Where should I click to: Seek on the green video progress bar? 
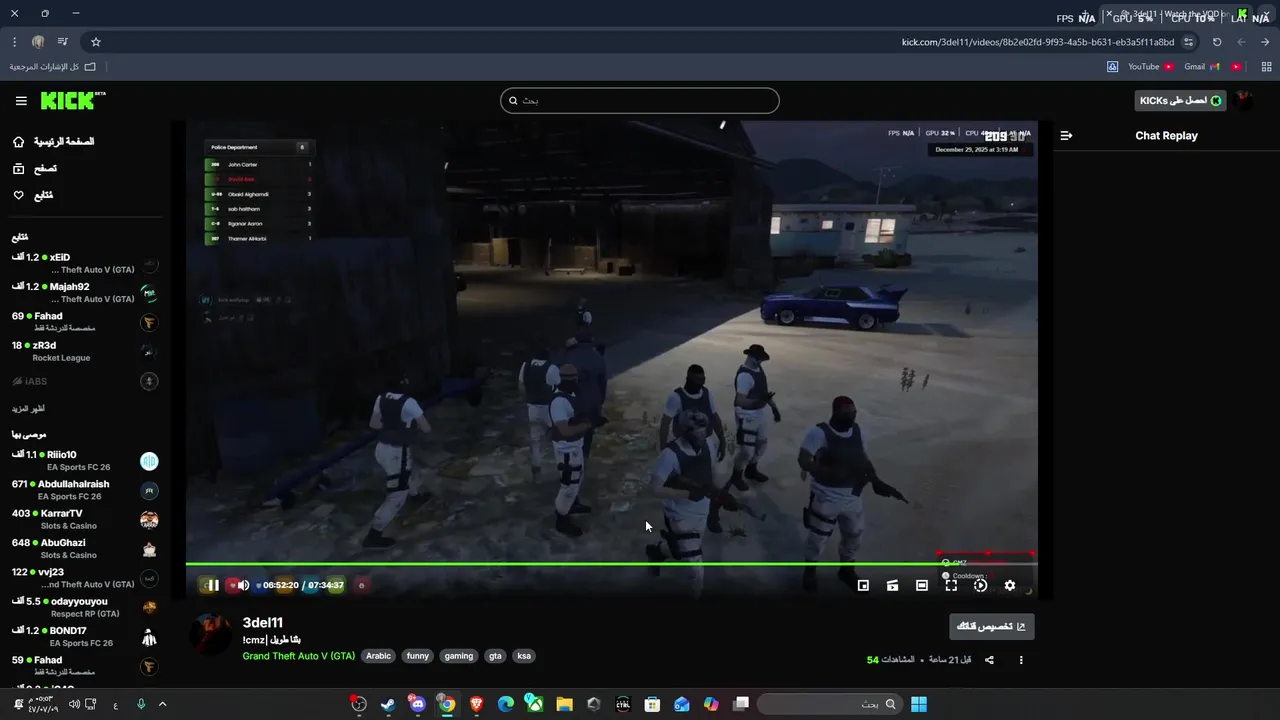click(x=610, y=564)
